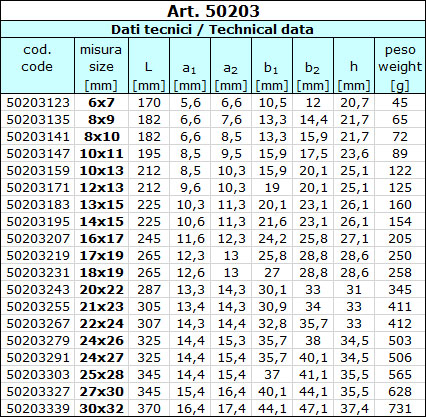
Task: Click the cod. code column header
Action: tap(37, 58)
